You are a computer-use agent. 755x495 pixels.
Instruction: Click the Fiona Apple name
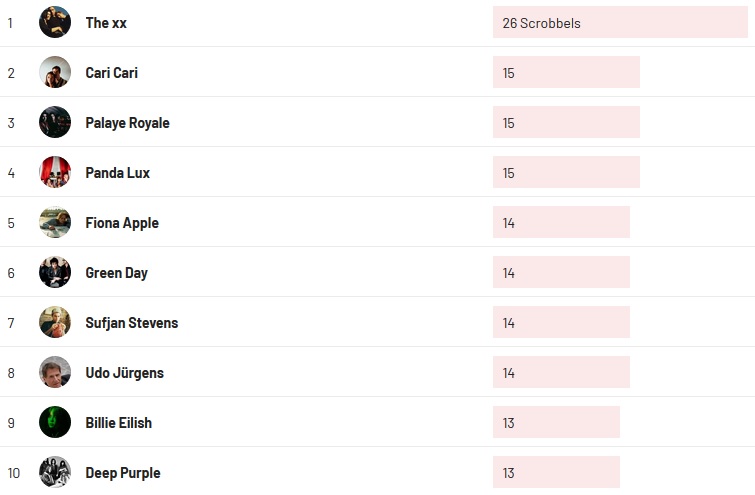[x=122, y=223]
